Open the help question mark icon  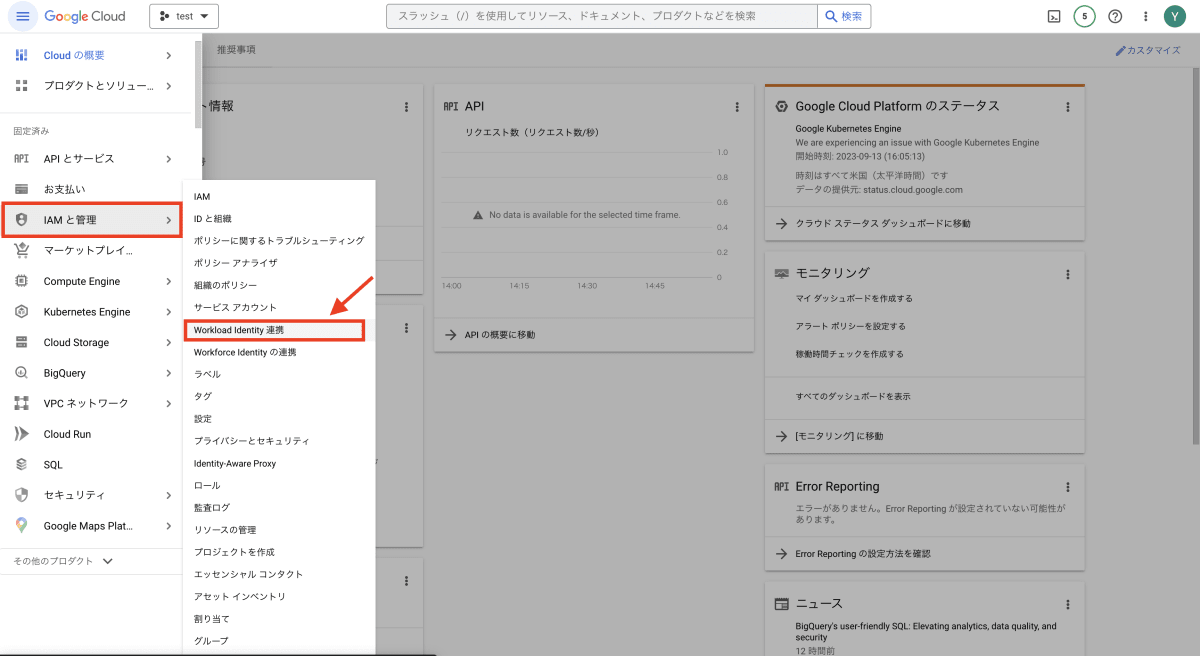pyautogui.click(x=1115, y=16)
